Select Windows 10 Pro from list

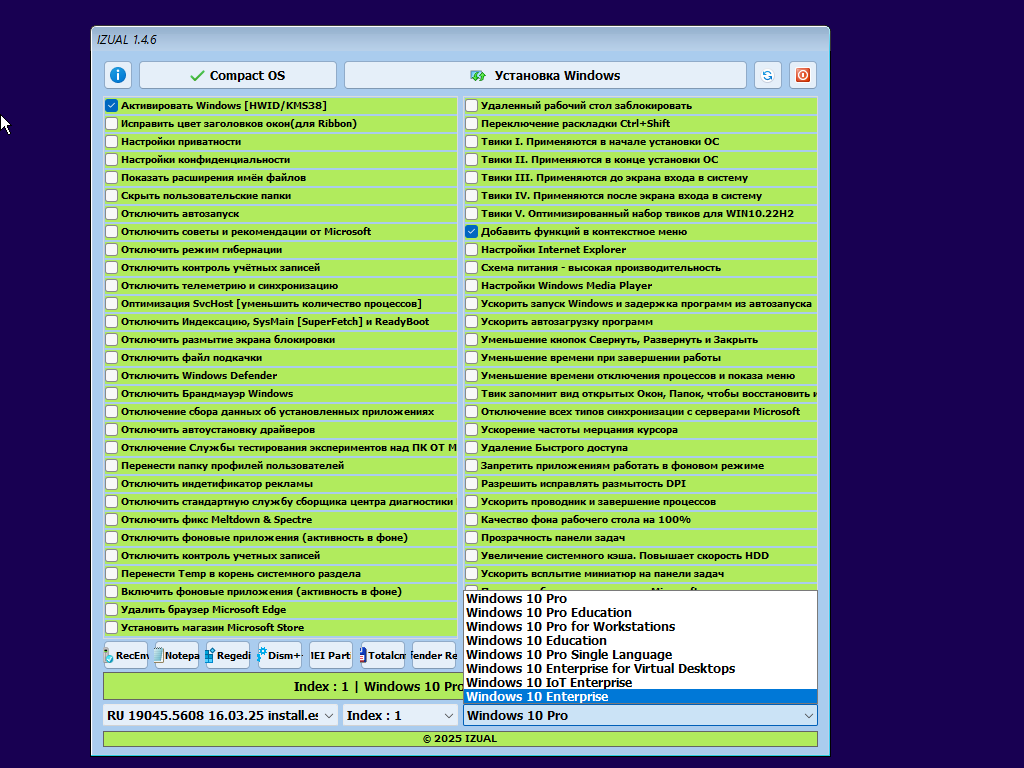[640, 598]
